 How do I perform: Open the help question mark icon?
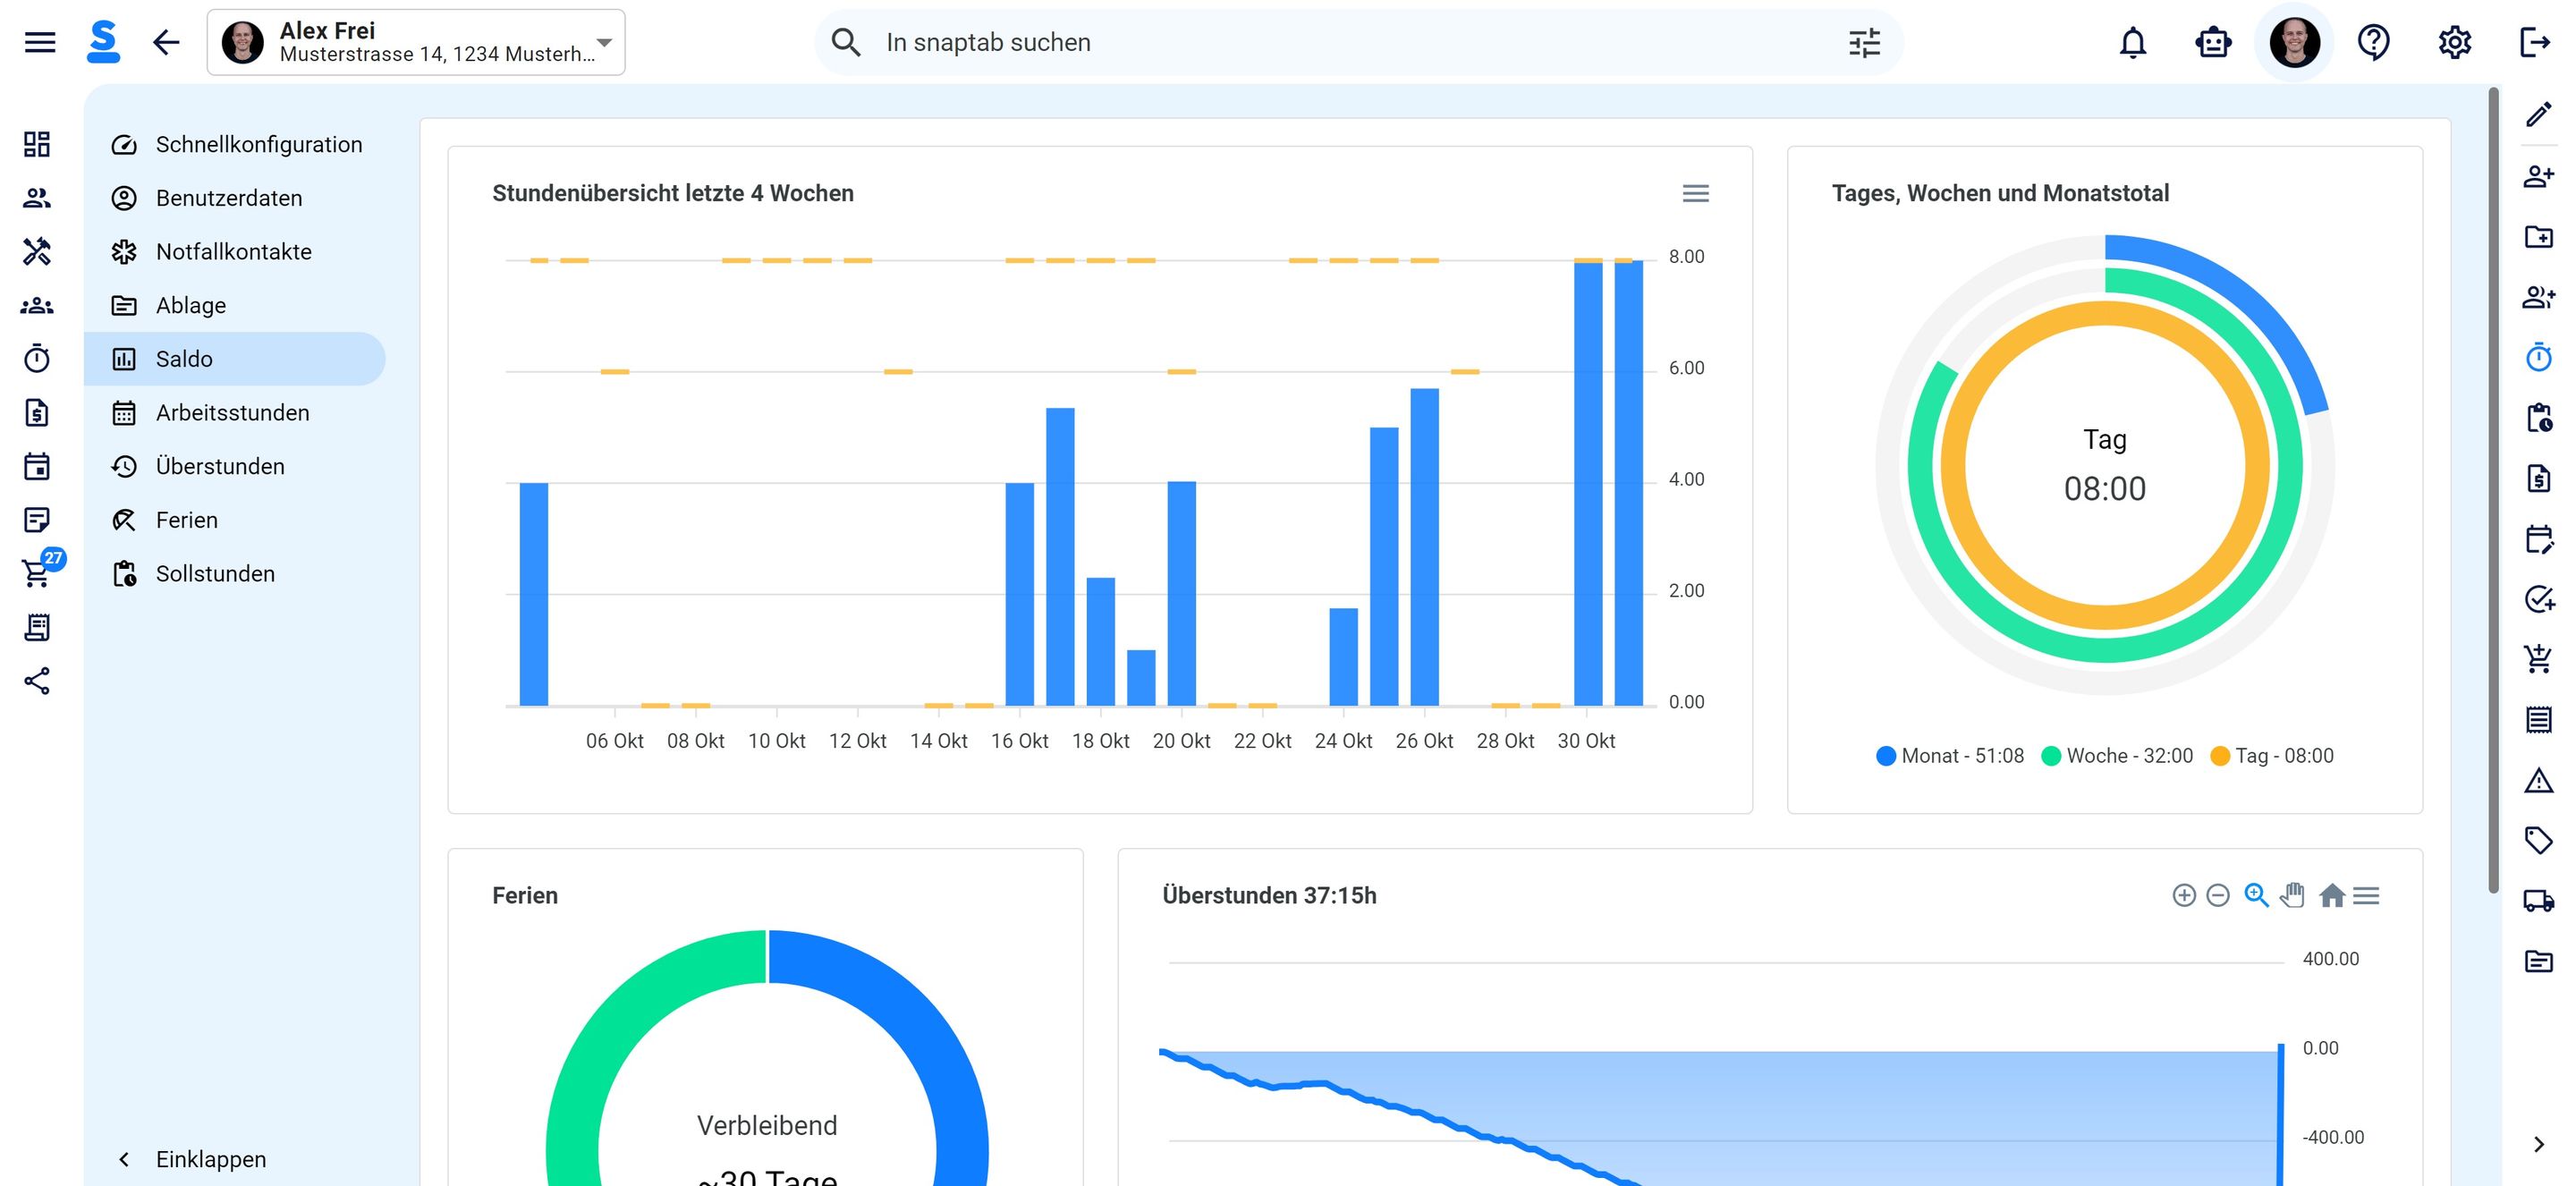pos(2373,42)
